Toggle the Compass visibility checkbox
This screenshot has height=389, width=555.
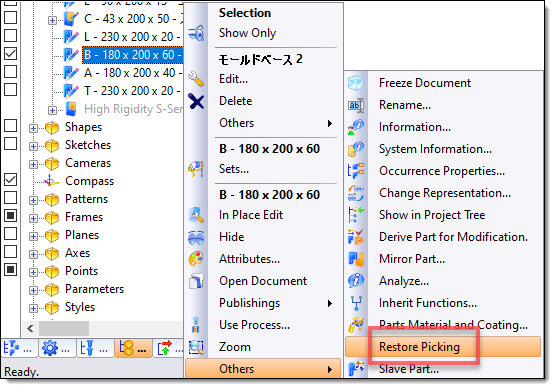click(11, 180)
